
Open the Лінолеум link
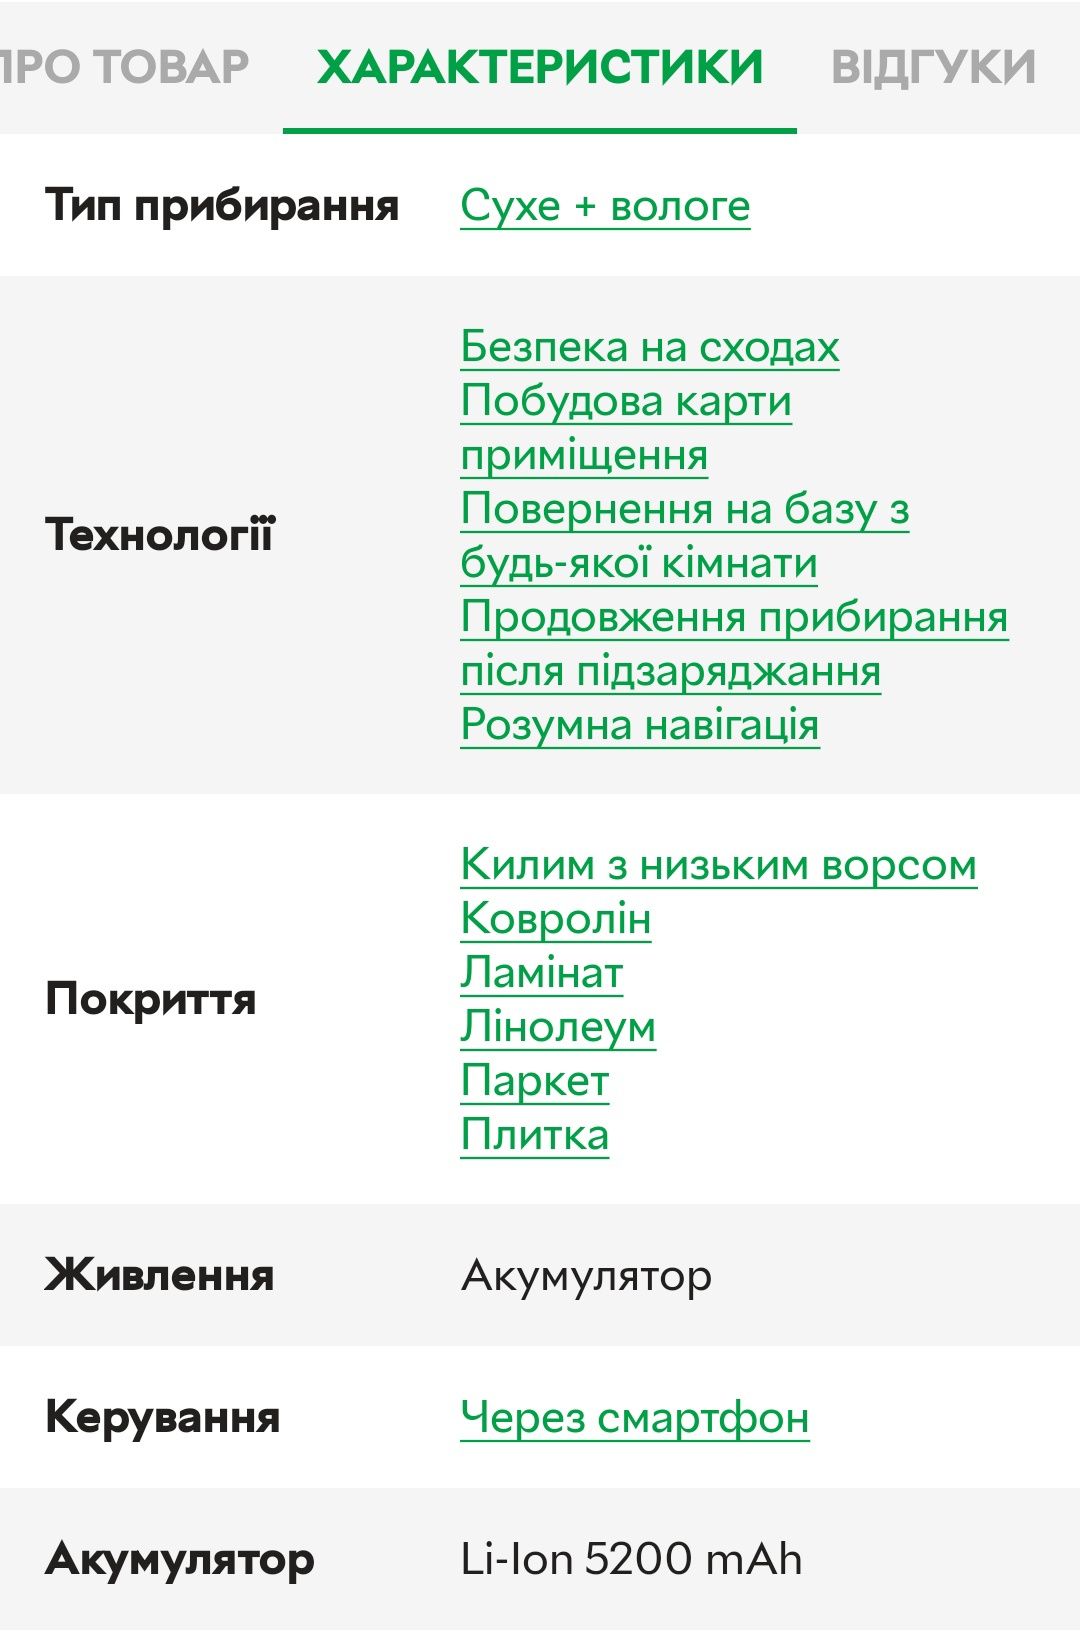(x=558, y=1027)
